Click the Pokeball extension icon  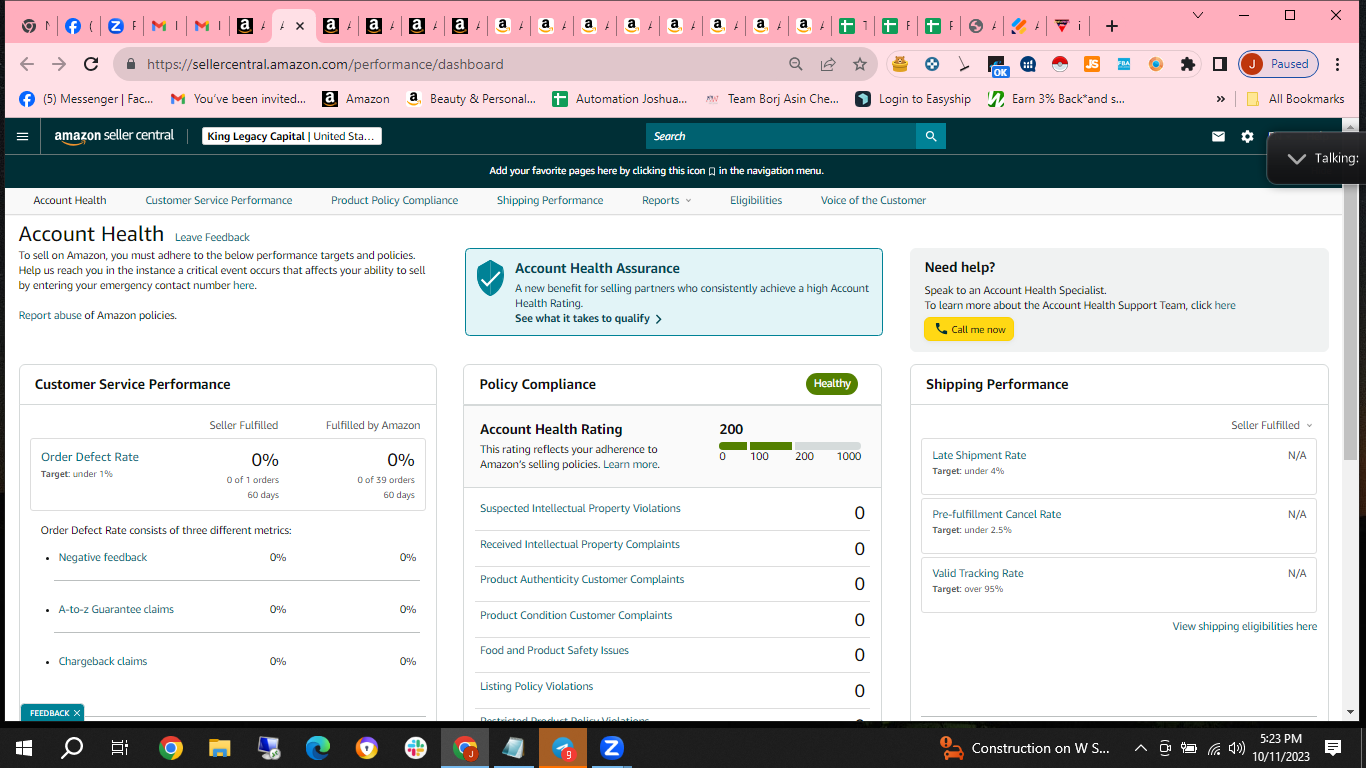1060,64
